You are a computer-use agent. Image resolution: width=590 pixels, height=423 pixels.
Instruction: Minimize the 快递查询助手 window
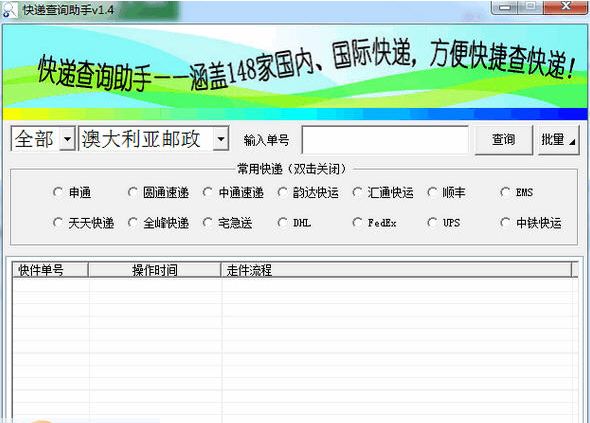505,7
